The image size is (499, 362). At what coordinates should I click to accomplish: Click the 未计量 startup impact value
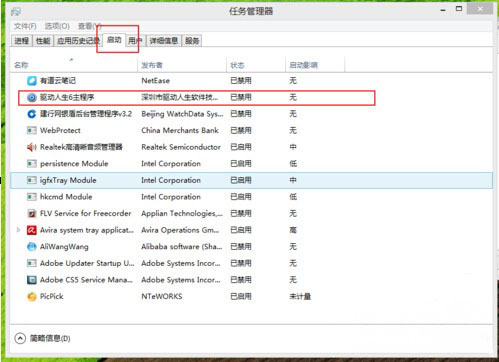click(300, 296)
